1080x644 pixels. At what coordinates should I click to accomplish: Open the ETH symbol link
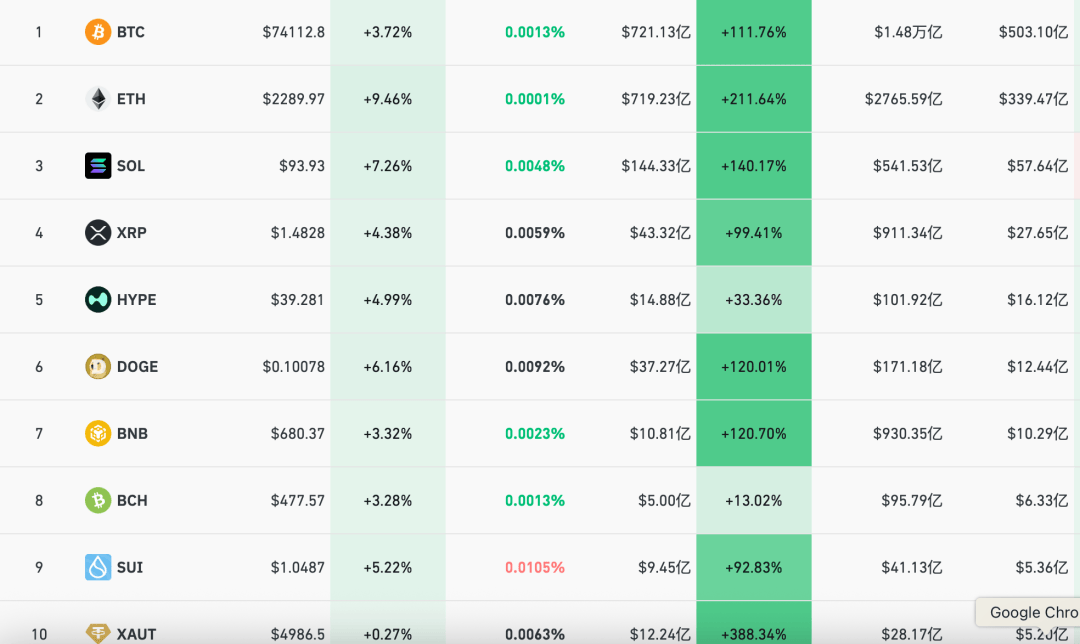pos(131,99)
